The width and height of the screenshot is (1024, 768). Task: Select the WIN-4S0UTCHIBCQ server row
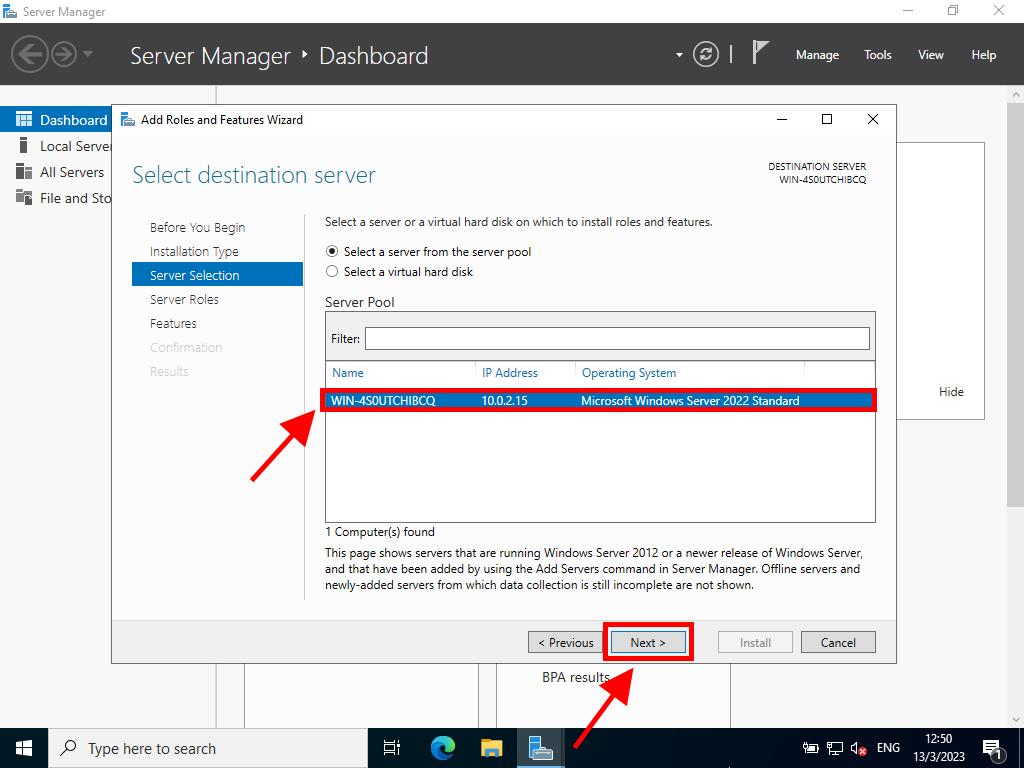[x=598, y=401]
